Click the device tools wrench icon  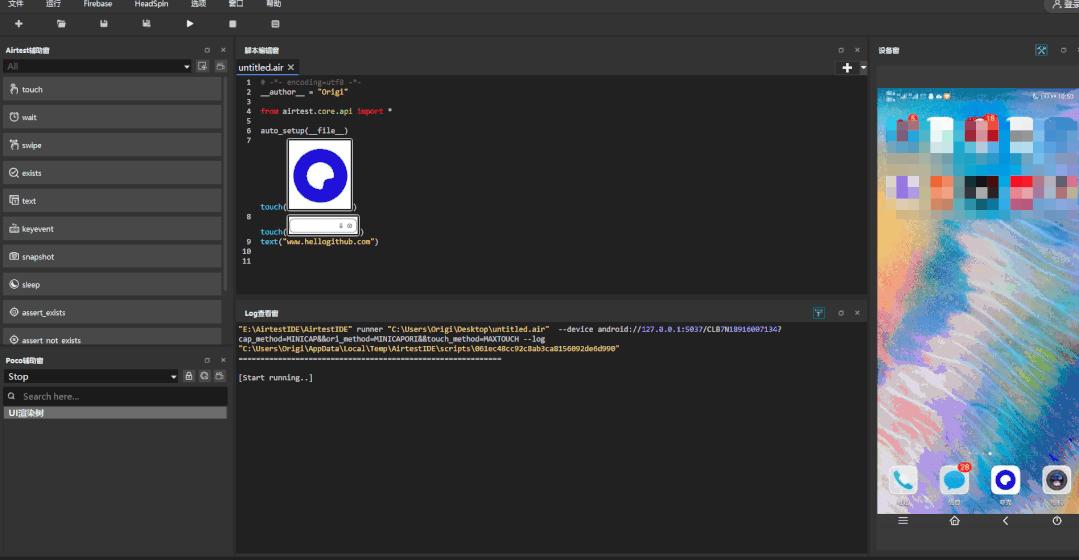(x=1041, y=50)
